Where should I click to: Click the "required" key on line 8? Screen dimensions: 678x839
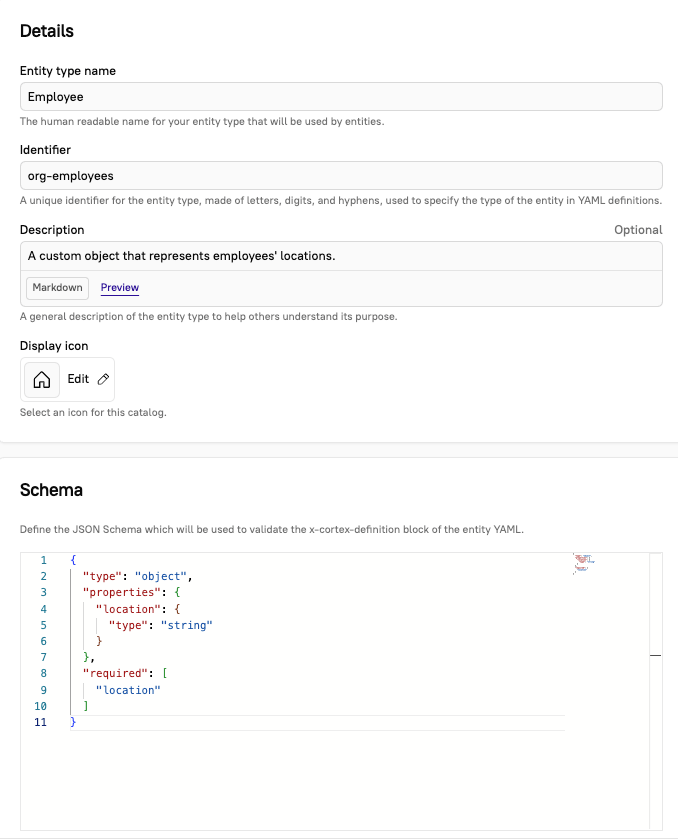coord(115,673)
